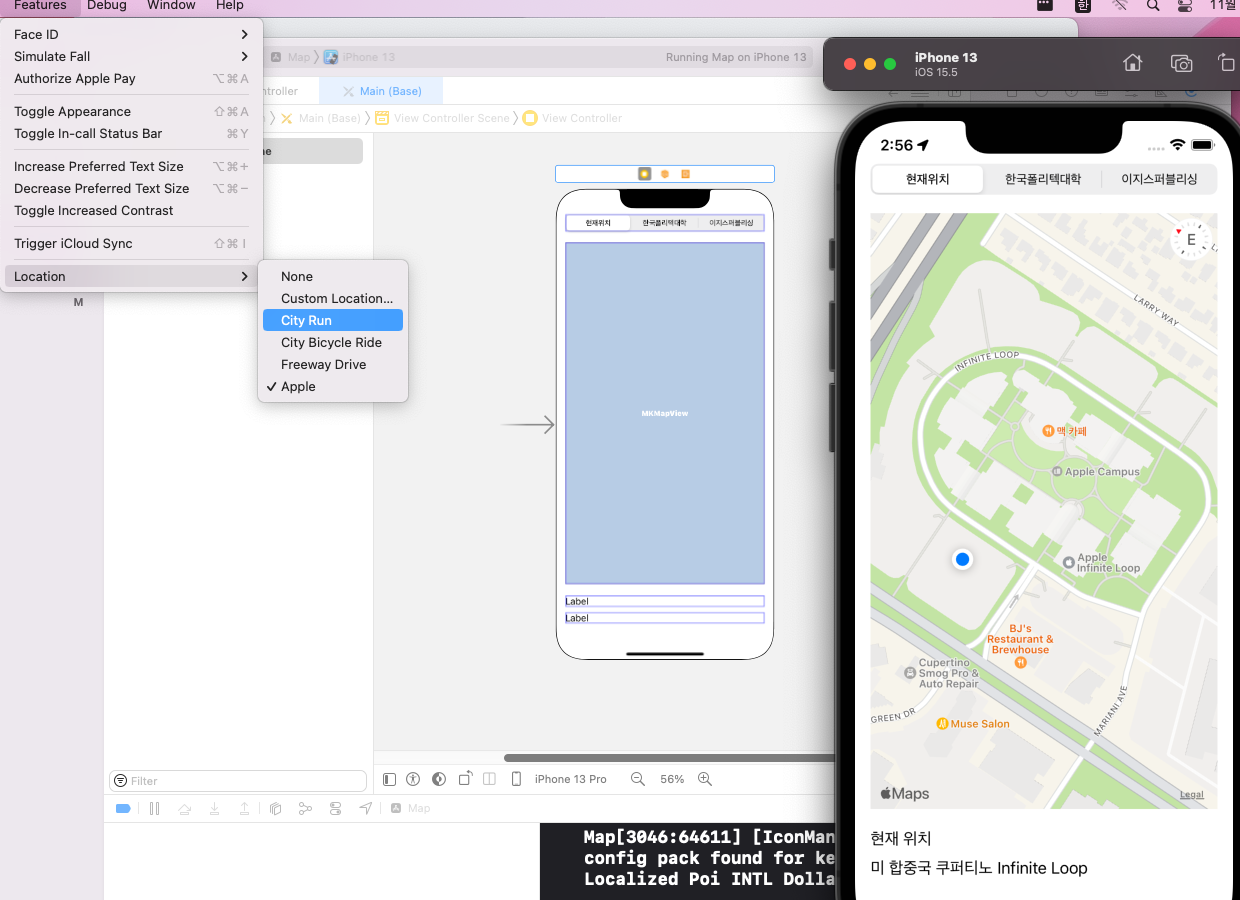Select City Run location option
The width and height of the screenshot is (1240, 900).
click(333, 320)
